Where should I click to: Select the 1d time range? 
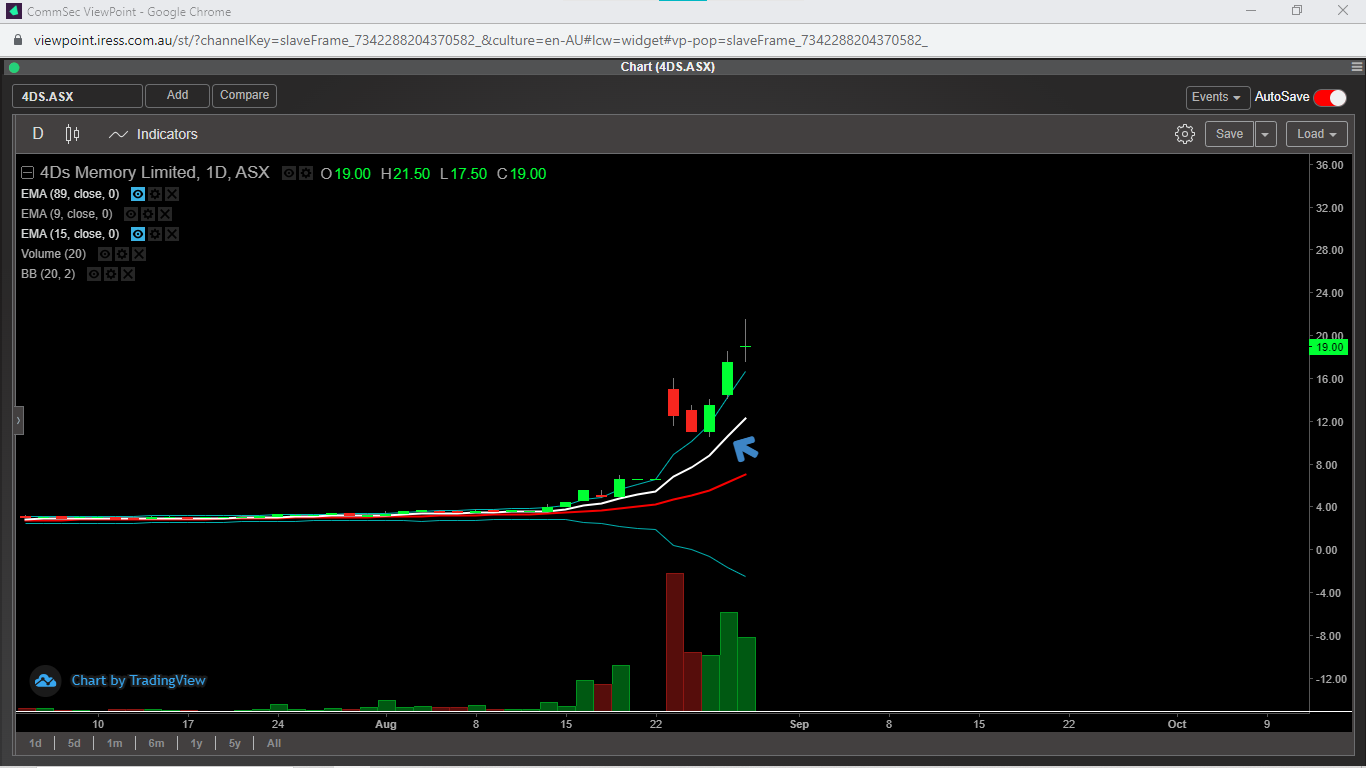(x=35, y=743)
